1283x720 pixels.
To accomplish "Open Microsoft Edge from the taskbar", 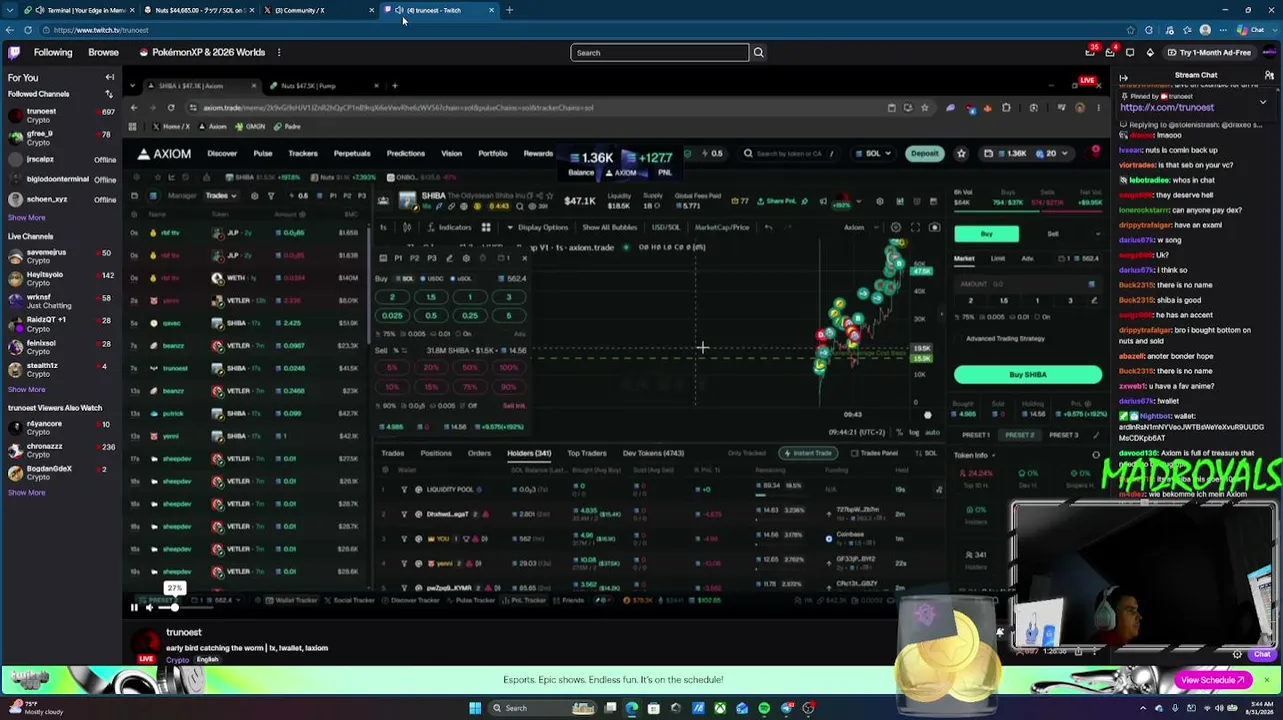I will (632, 708).
